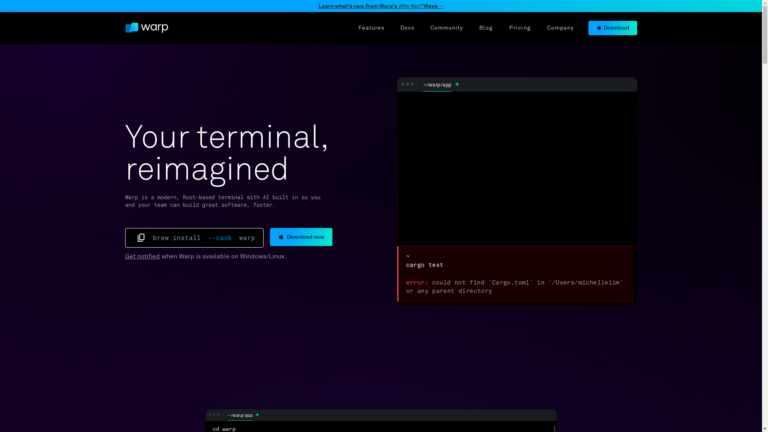Open the Features menu item
This screenshot has width=768, height=432.
pyautogui.click(x=371, y=28)
